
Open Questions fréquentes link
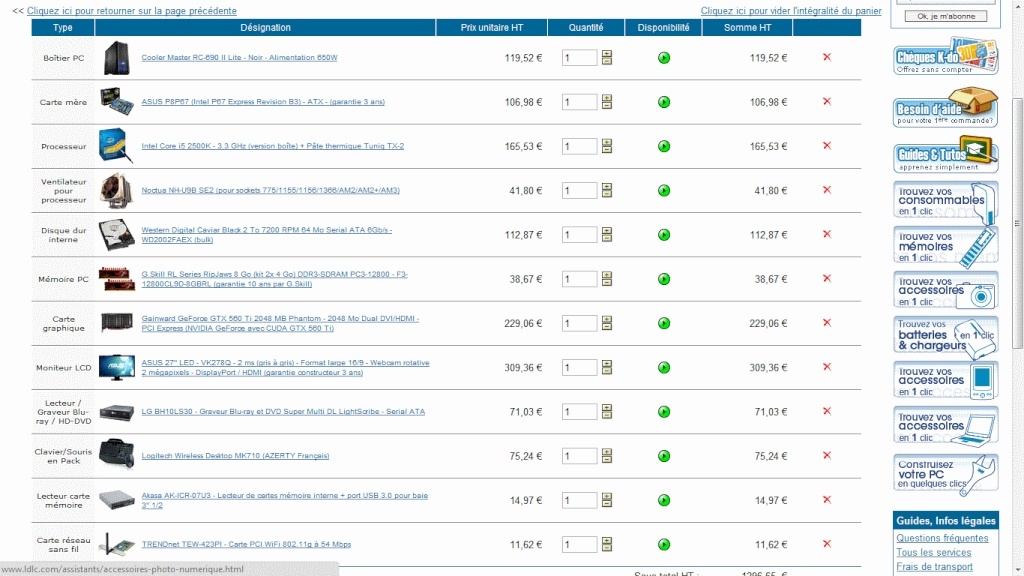[x=942, y=538]
